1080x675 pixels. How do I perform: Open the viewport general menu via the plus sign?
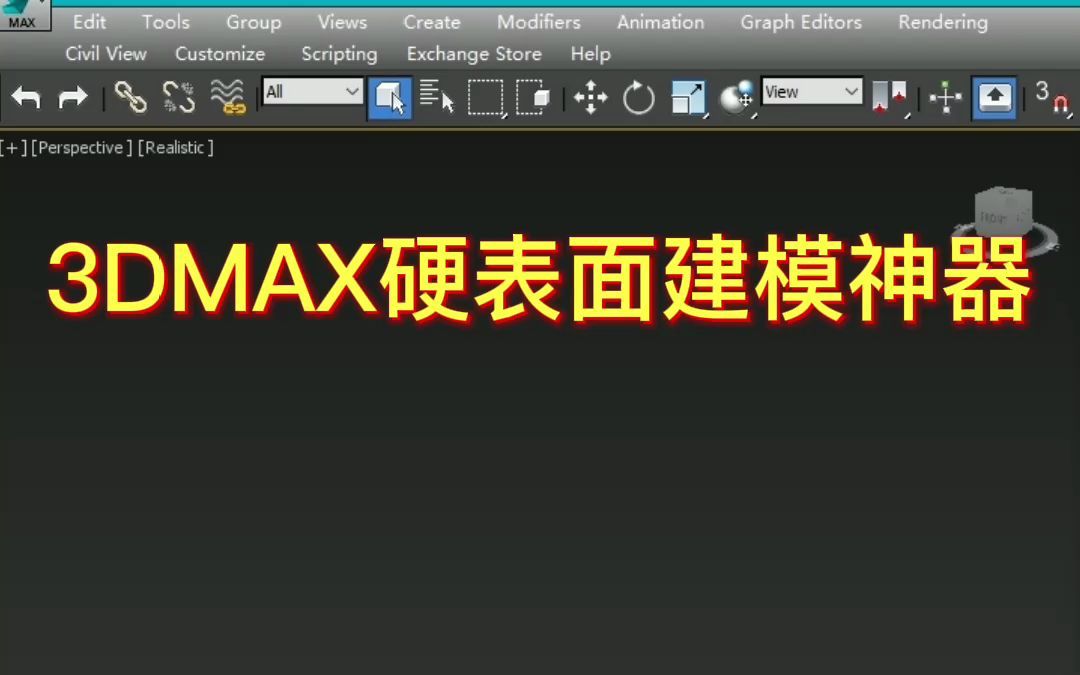click(x=11, y=147)
